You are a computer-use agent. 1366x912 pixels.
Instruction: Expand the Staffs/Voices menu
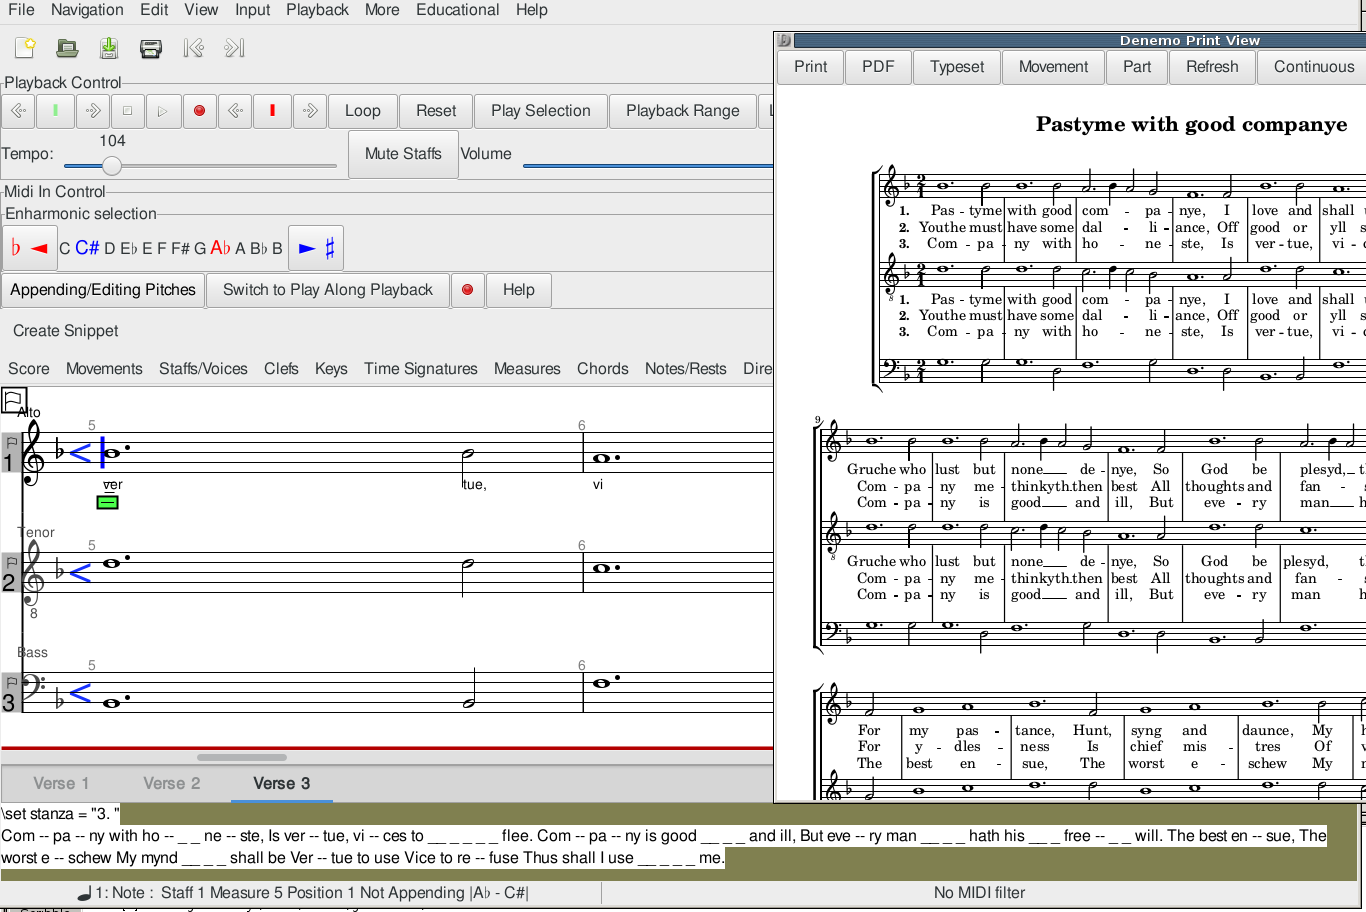(x=203, y=369)
